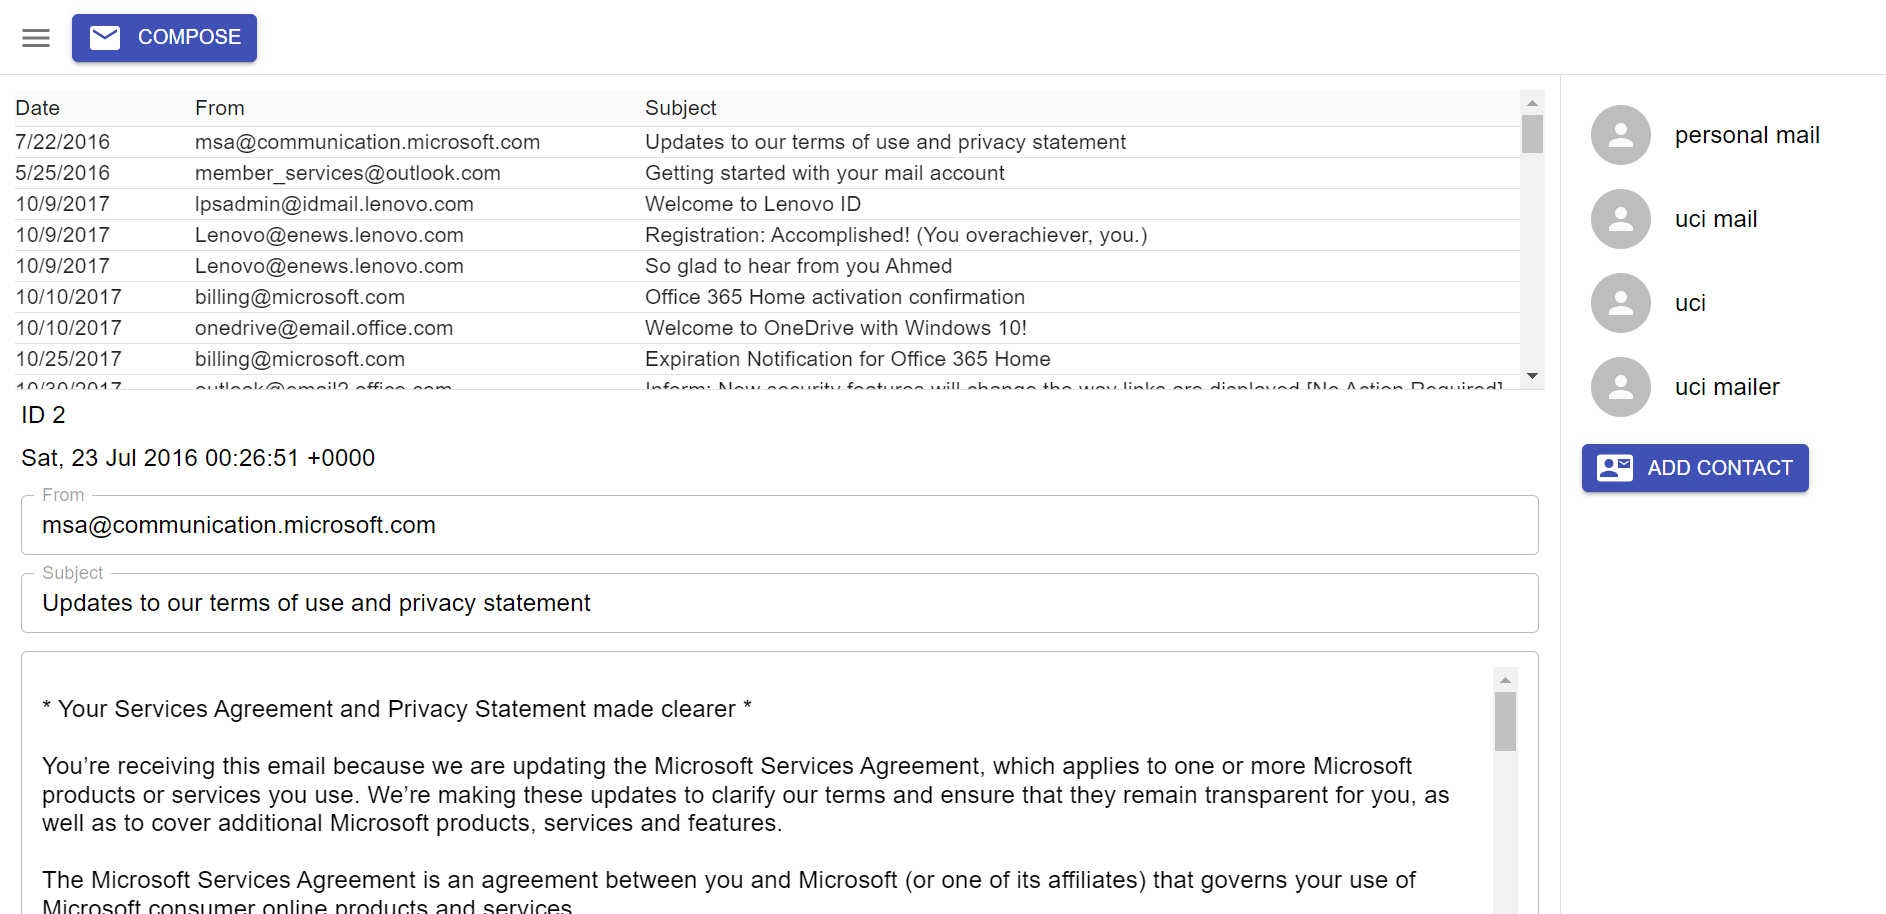Click onedrive@email.office.com sender cell
Image resolution: width=1886 pixels, height=914 pixels.
pyautogui.click(x=324, y=328)
